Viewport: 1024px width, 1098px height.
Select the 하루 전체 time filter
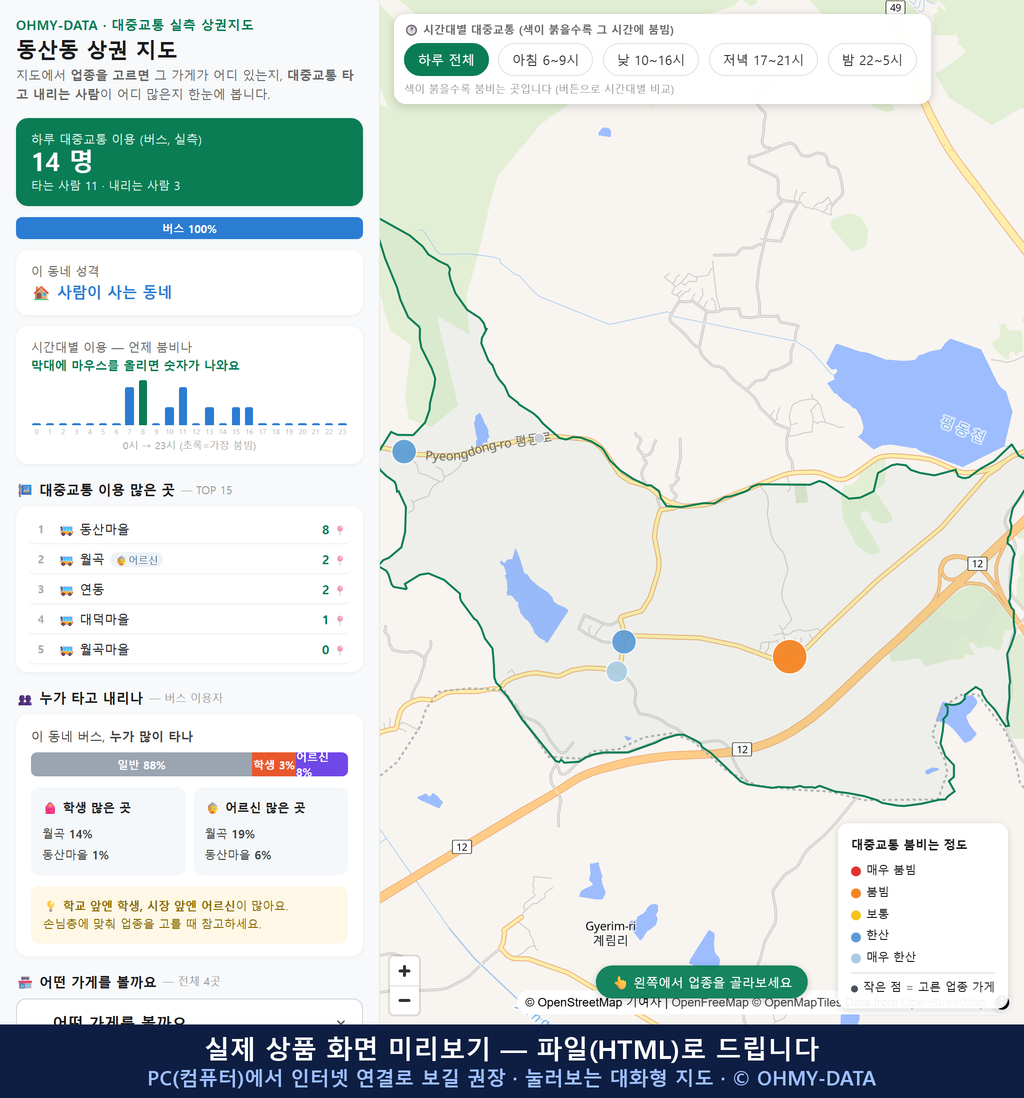click(x=446, y=60)
